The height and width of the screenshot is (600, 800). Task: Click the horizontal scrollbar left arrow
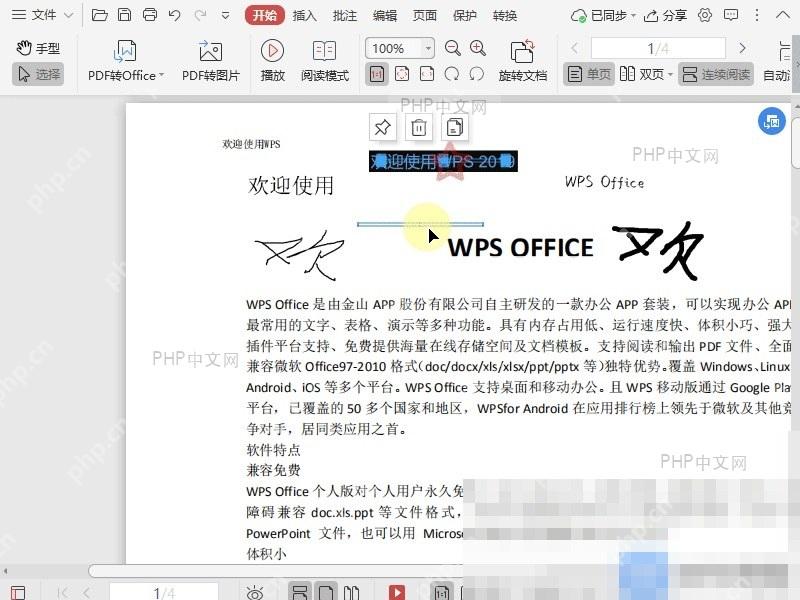(6, 571)
